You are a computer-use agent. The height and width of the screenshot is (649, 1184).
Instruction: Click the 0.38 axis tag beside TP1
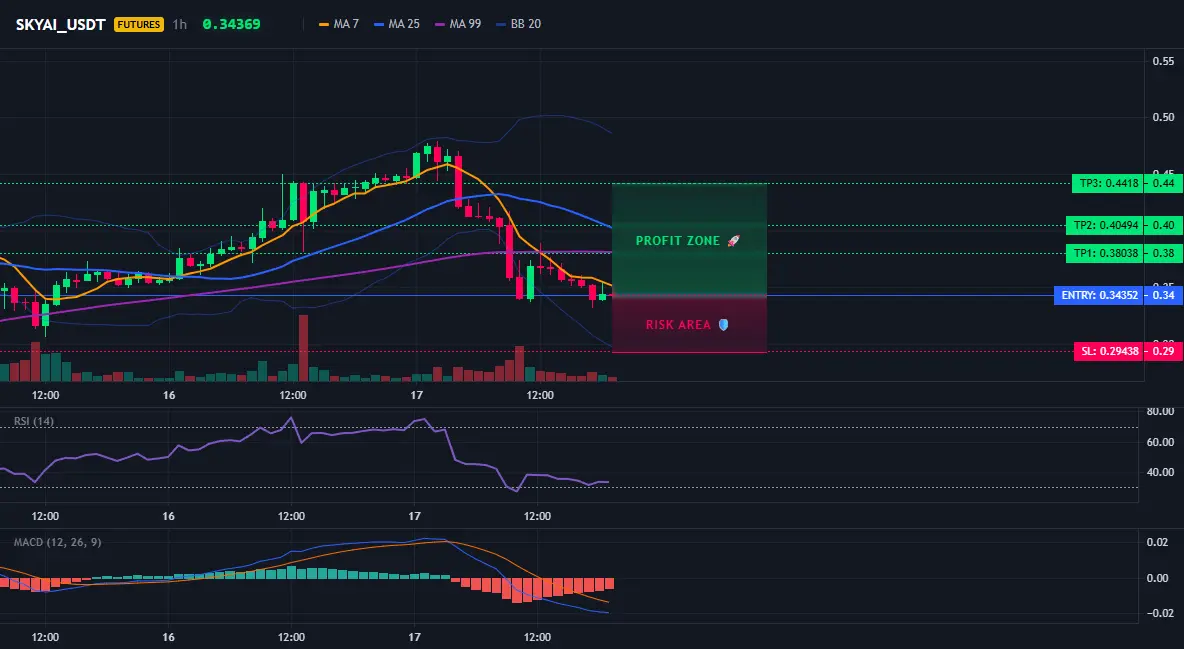tap(1163, 253)
